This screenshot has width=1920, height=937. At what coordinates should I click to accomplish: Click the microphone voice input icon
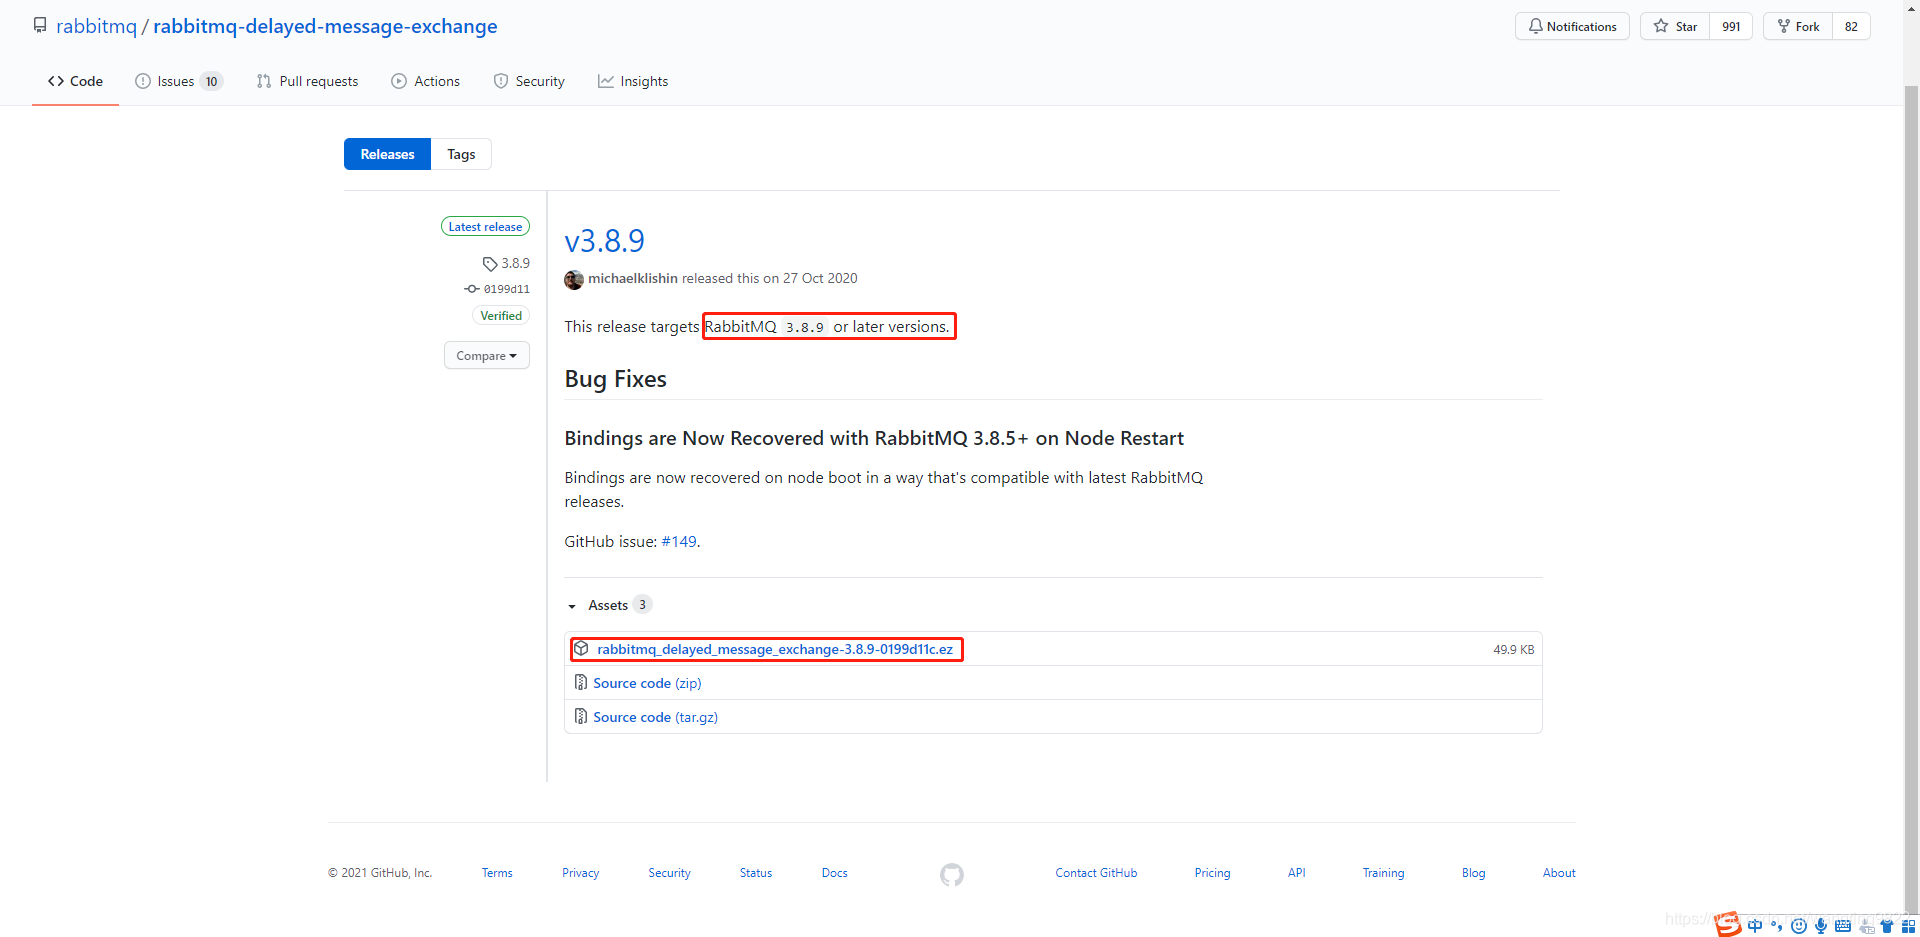pos(1821,926)
